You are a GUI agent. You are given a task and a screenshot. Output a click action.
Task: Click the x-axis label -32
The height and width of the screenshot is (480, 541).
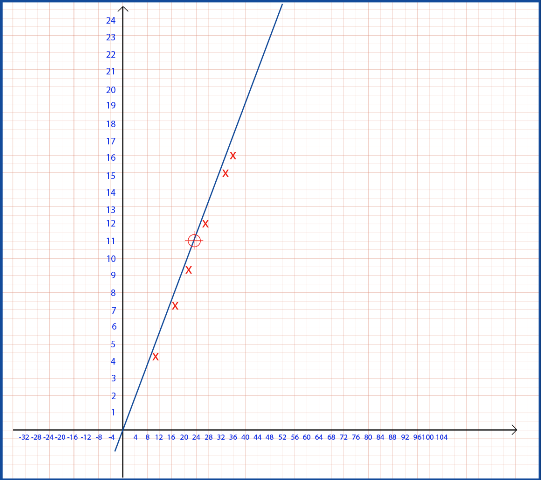click(24, 437)
